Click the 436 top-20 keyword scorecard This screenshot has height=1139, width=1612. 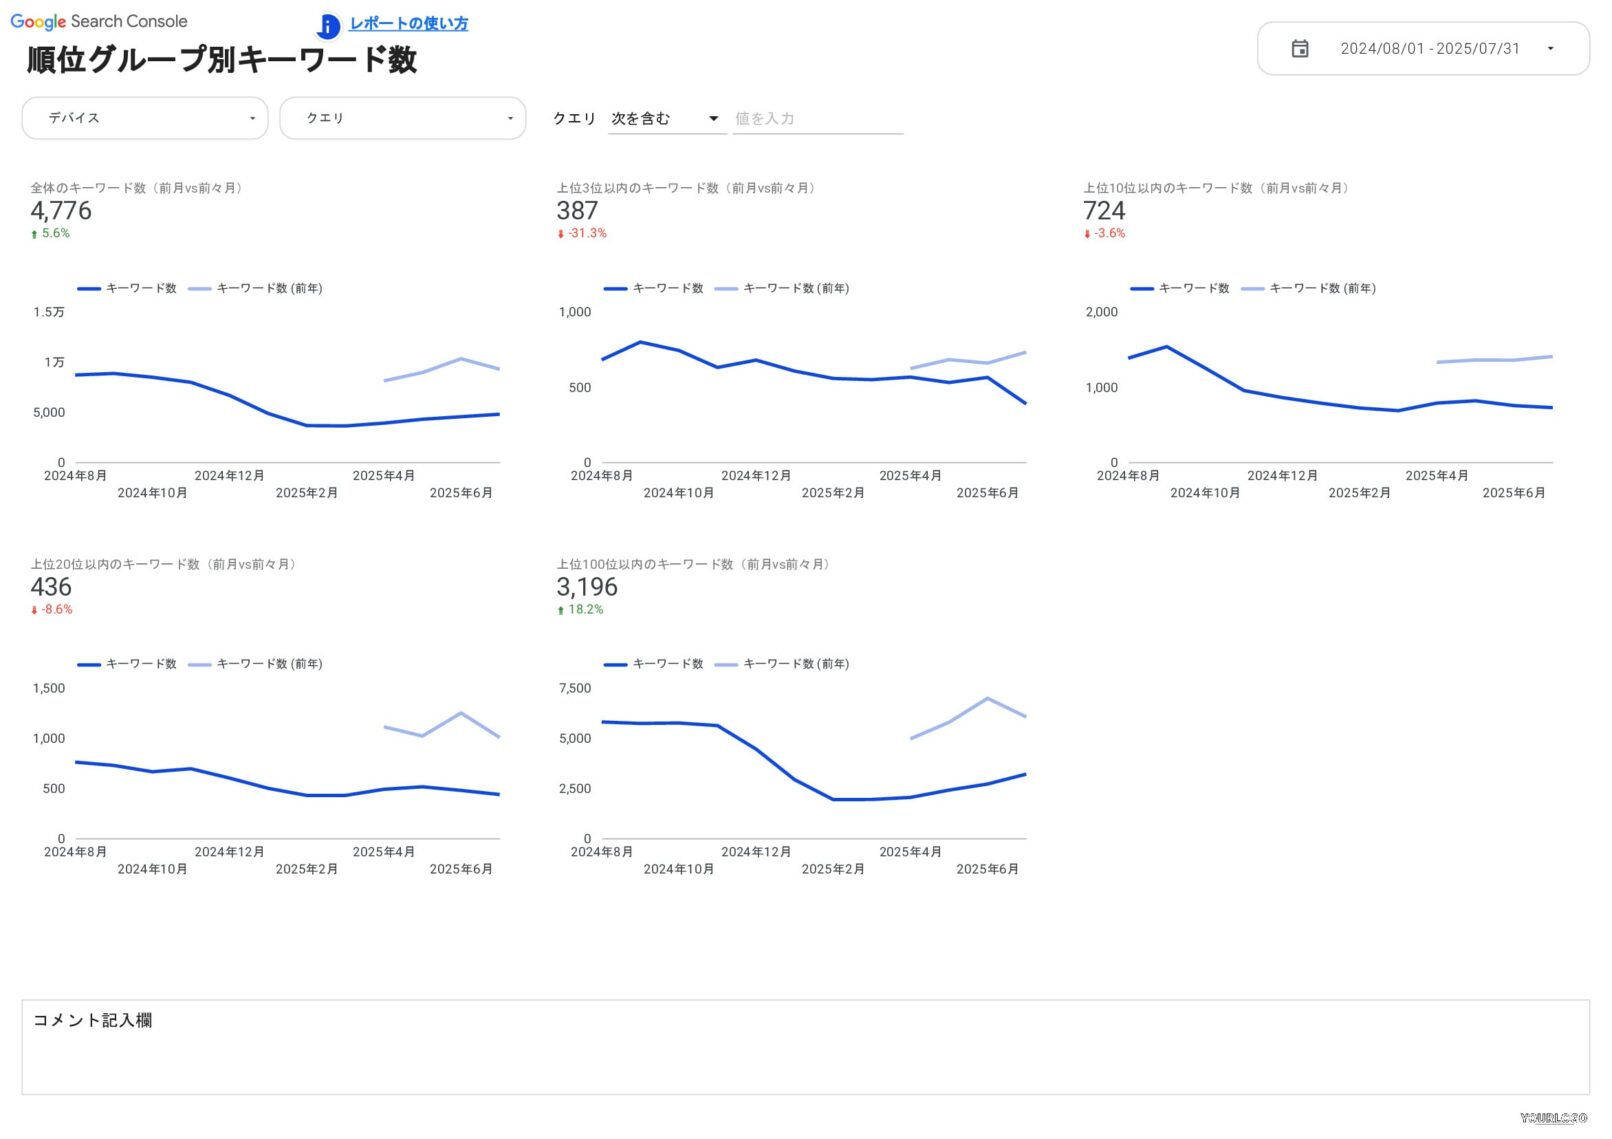tap(51, 587)
